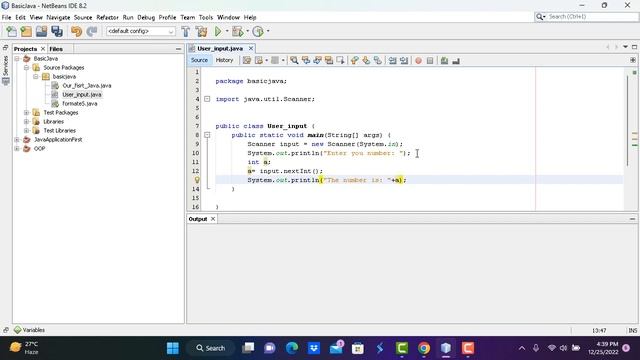Collapse the basicjava package node

coord(36,76)
